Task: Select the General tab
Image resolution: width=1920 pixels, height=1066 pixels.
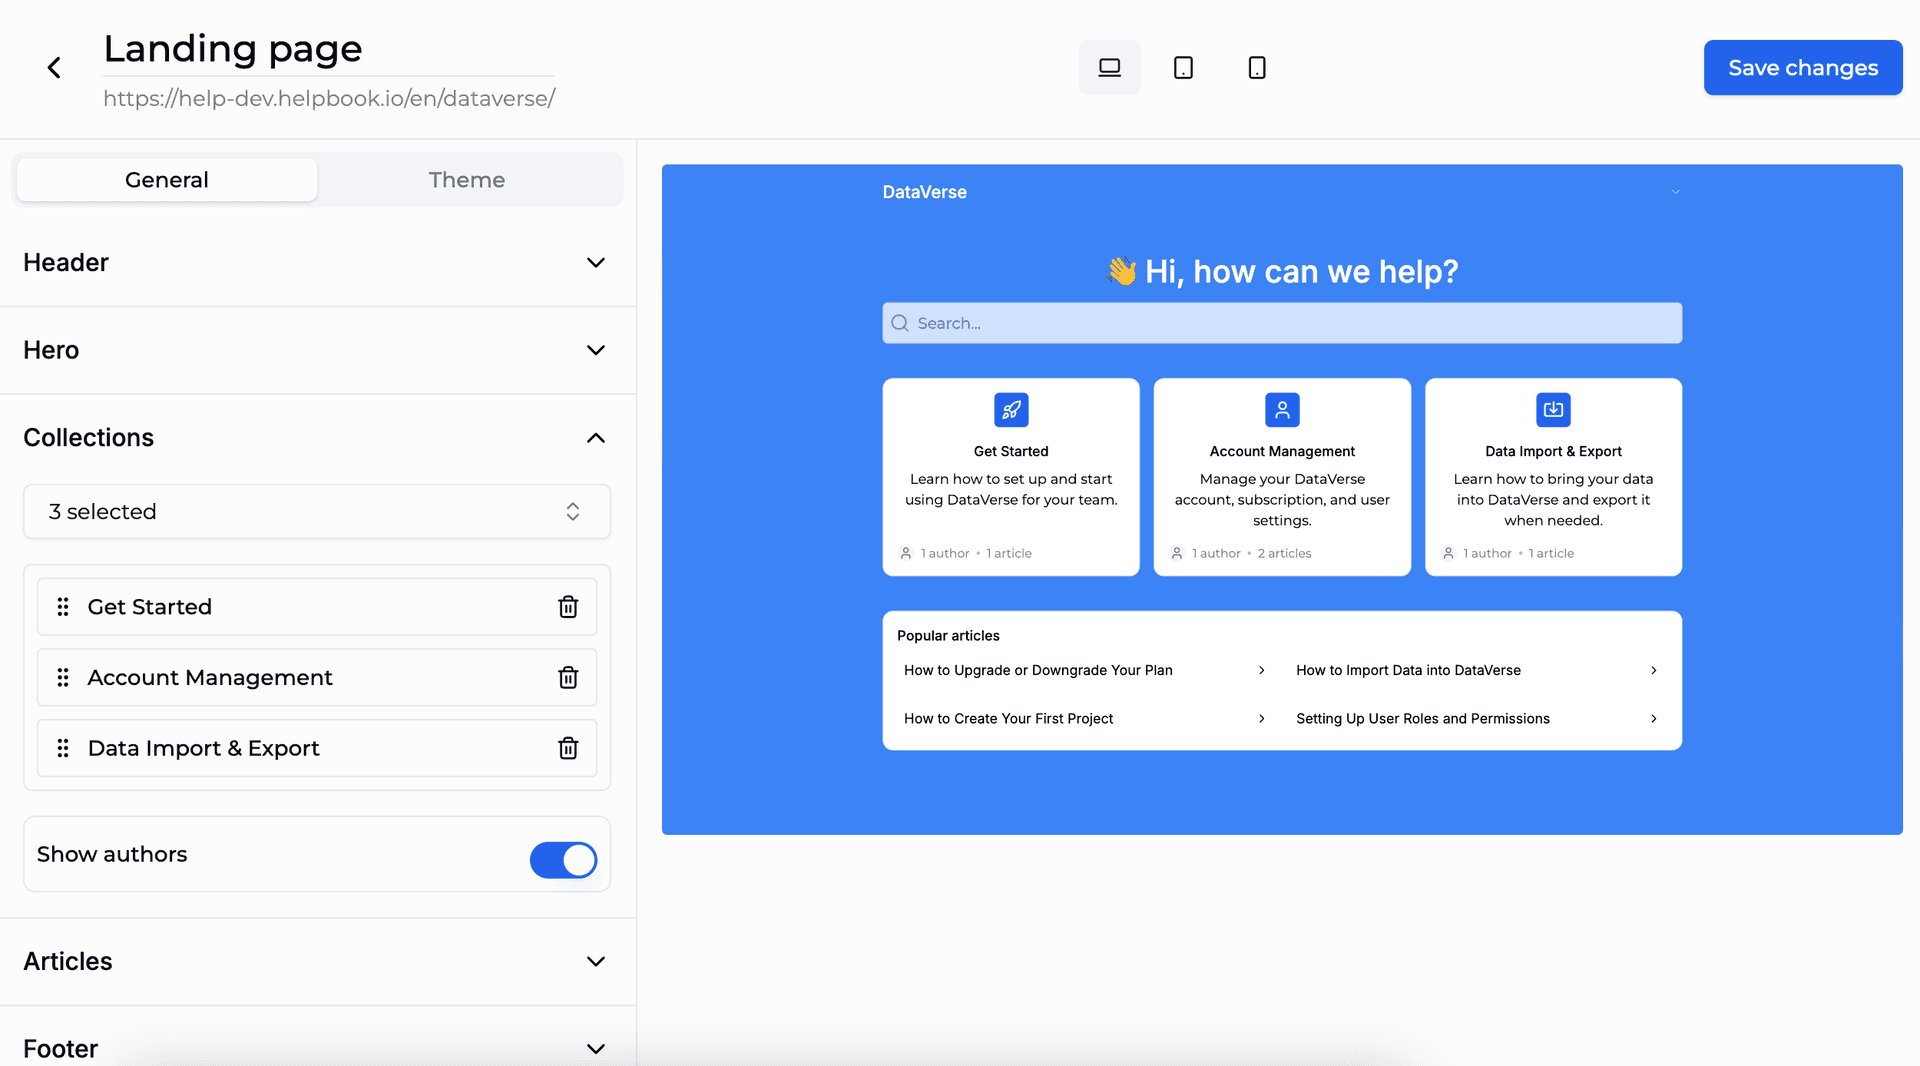Action: 167,180
